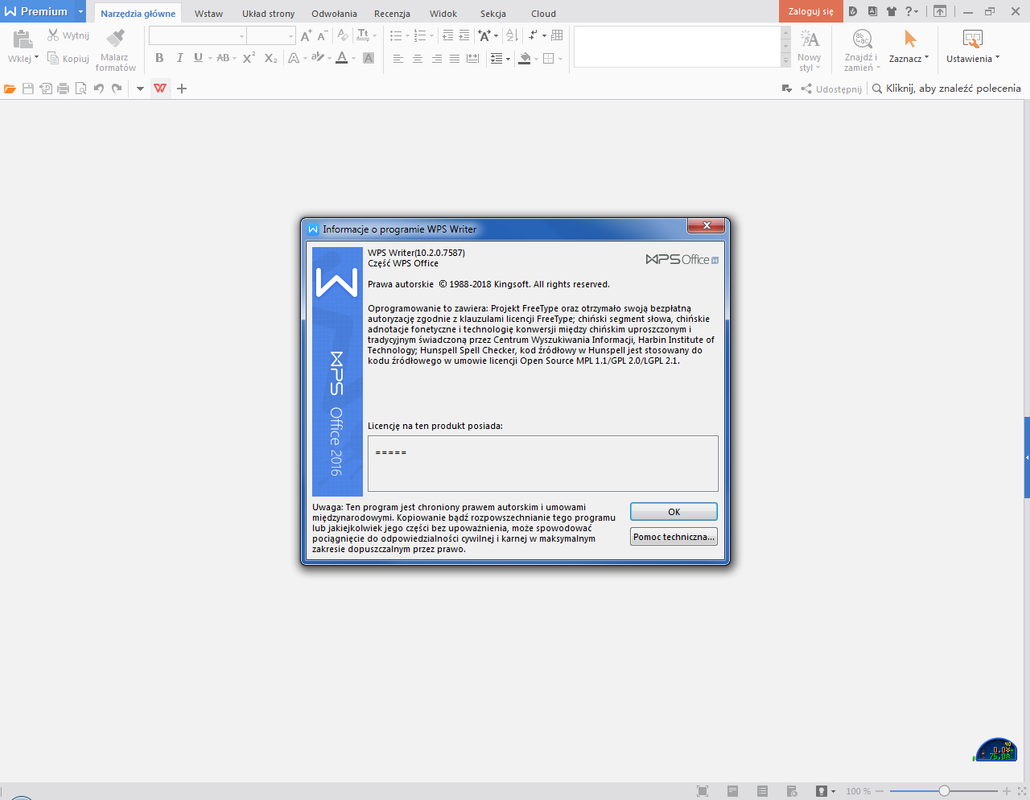1030x800 pixels.
Task: Align text left icon
Action: 398,58
